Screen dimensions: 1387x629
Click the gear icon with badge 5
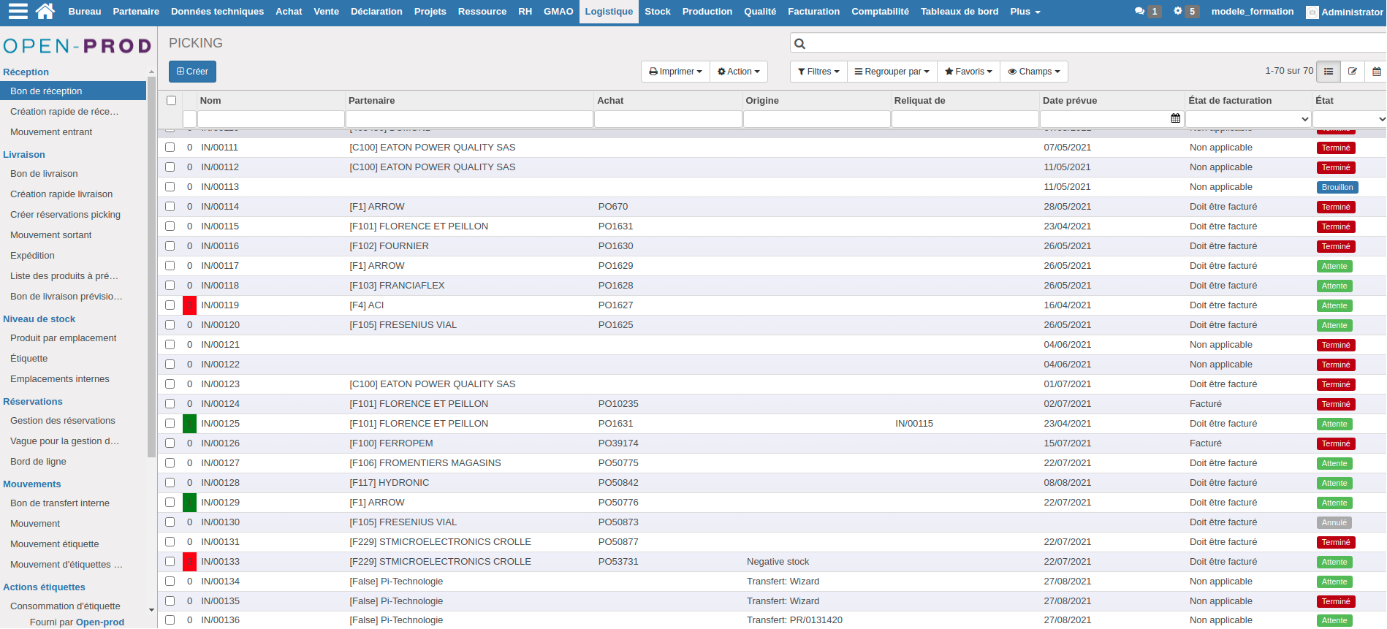coord(1178,11)
